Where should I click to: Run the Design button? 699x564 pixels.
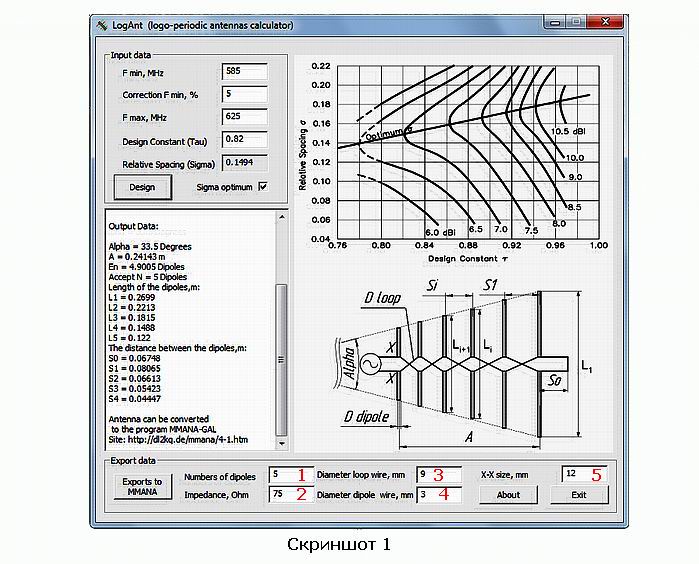(142, 187)
